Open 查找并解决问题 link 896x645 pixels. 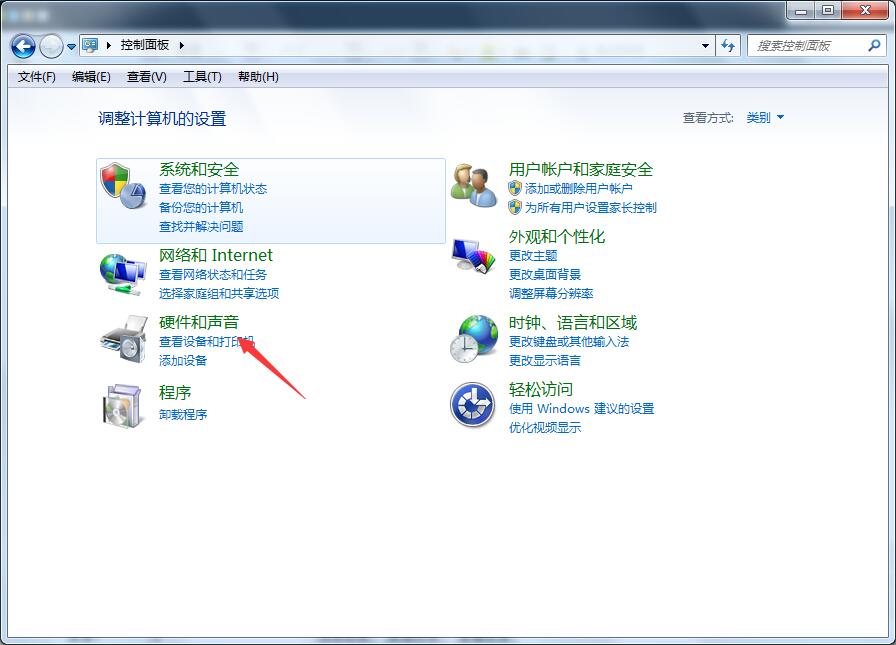click(x=201, y=227)
